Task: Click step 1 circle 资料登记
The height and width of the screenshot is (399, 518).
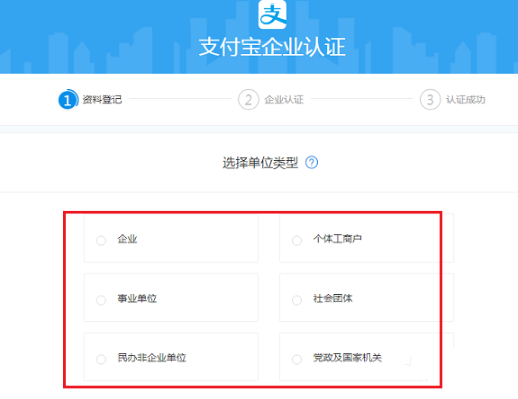Action: (68, 99)
